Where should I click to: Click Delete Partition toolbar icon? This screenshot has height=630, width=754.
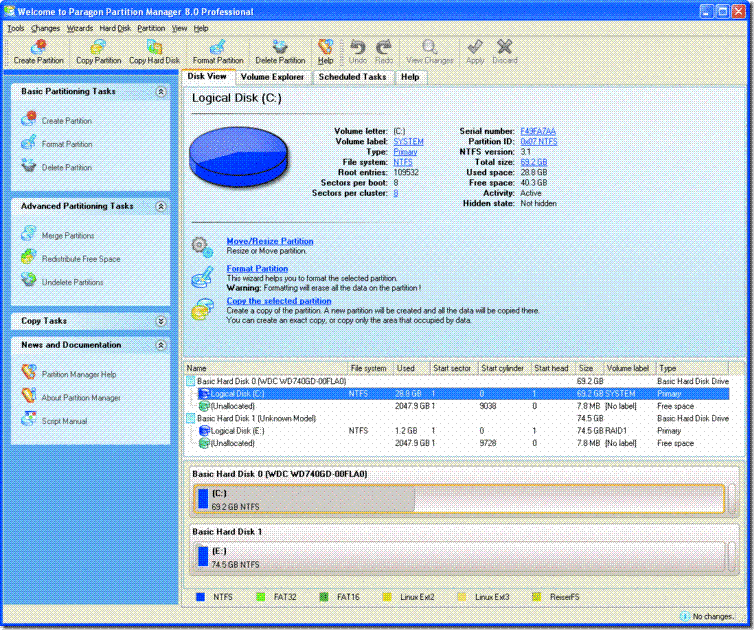pyautogui.click(x=280, y=47)
